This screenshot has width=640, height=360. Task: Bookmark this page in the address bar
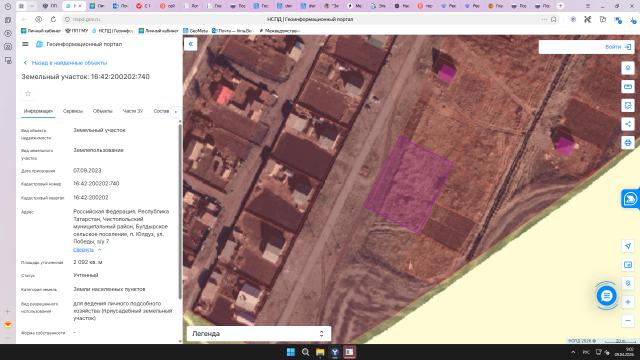[x=553, y=19]
